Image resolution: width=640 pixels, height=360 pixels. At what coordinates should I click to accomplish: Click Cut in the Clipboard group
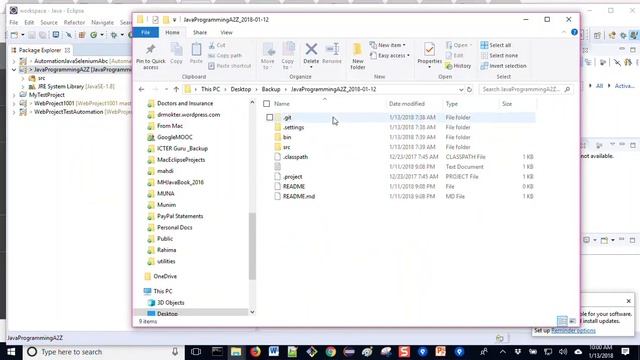[217, 45]
